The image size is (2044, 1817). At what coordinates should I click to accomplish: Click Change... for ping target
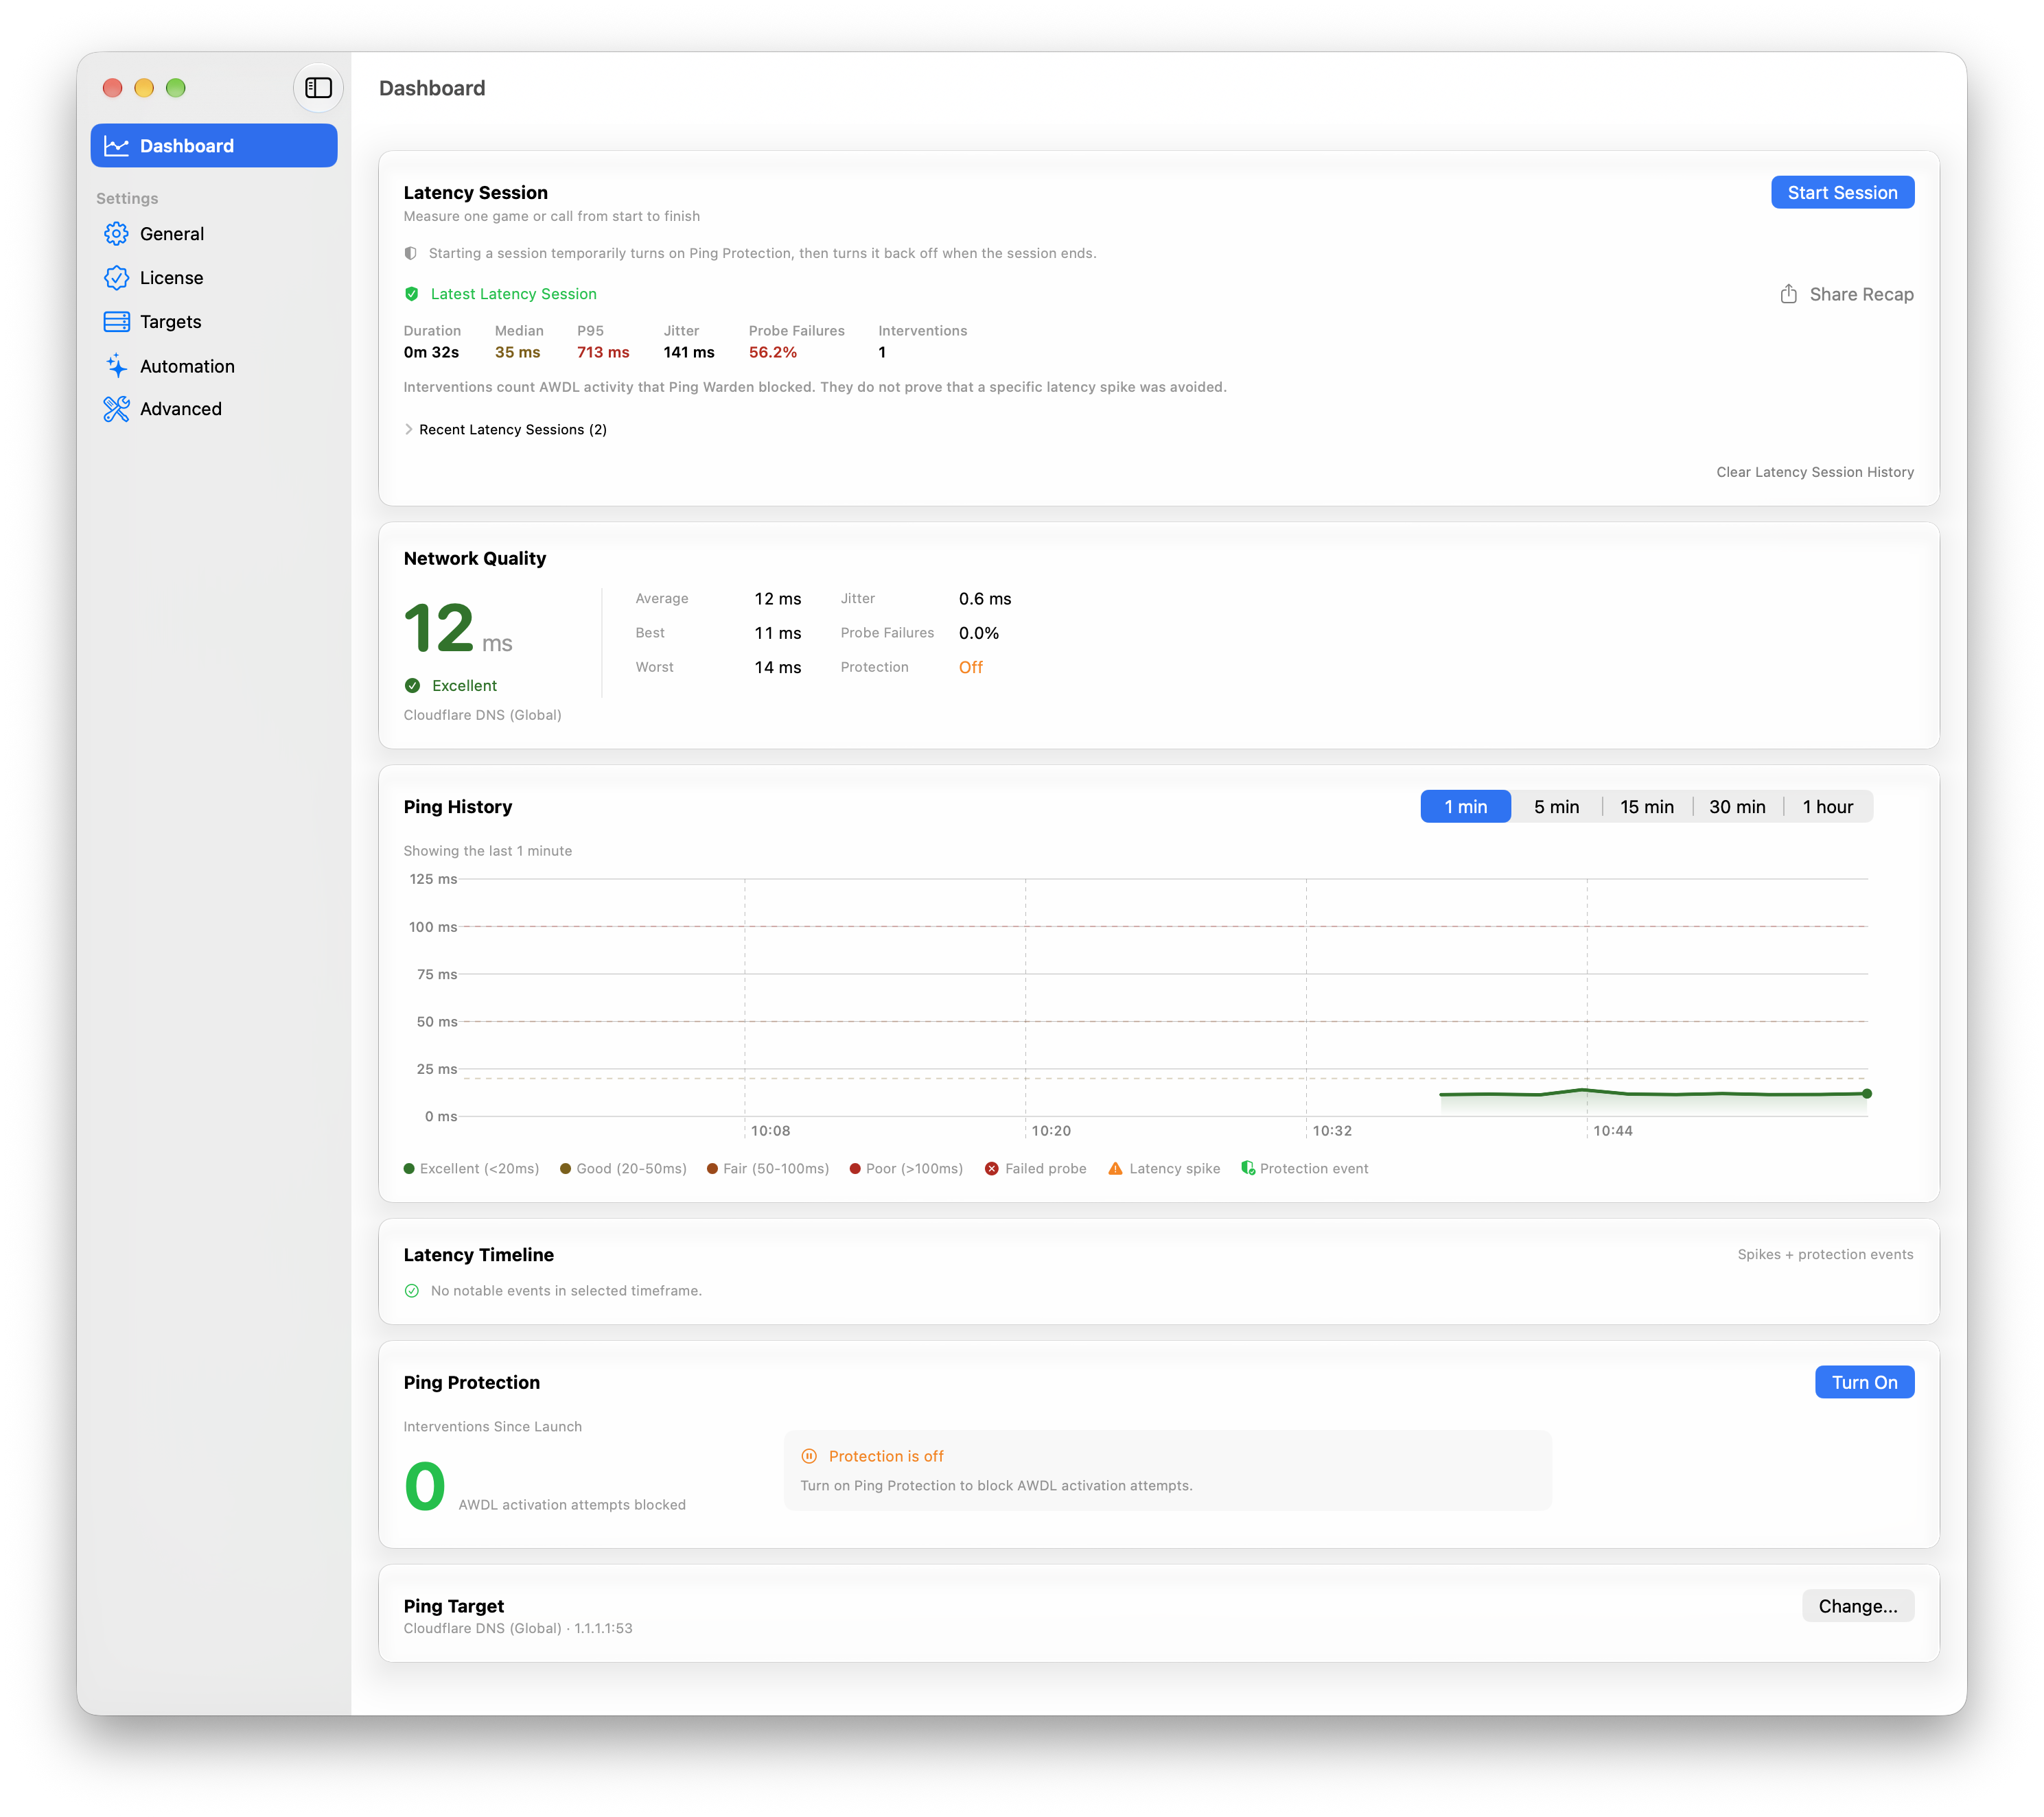click(x=1857, y=1607)
